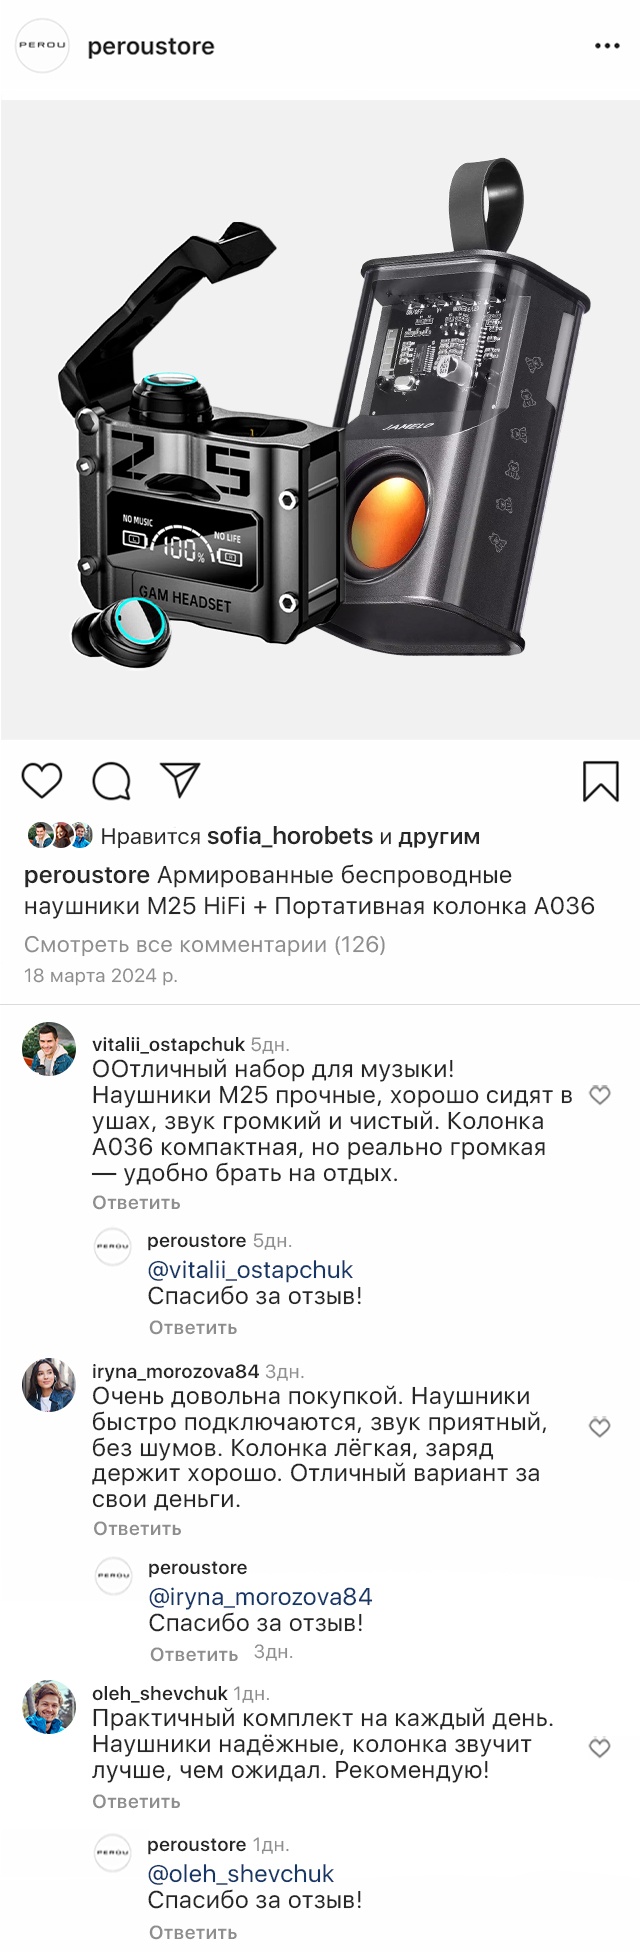Viewport: 640px width, 1952px height.
Task: Open the three-dot post options menu
Action: pyautogui.click(x=607, y=47)
